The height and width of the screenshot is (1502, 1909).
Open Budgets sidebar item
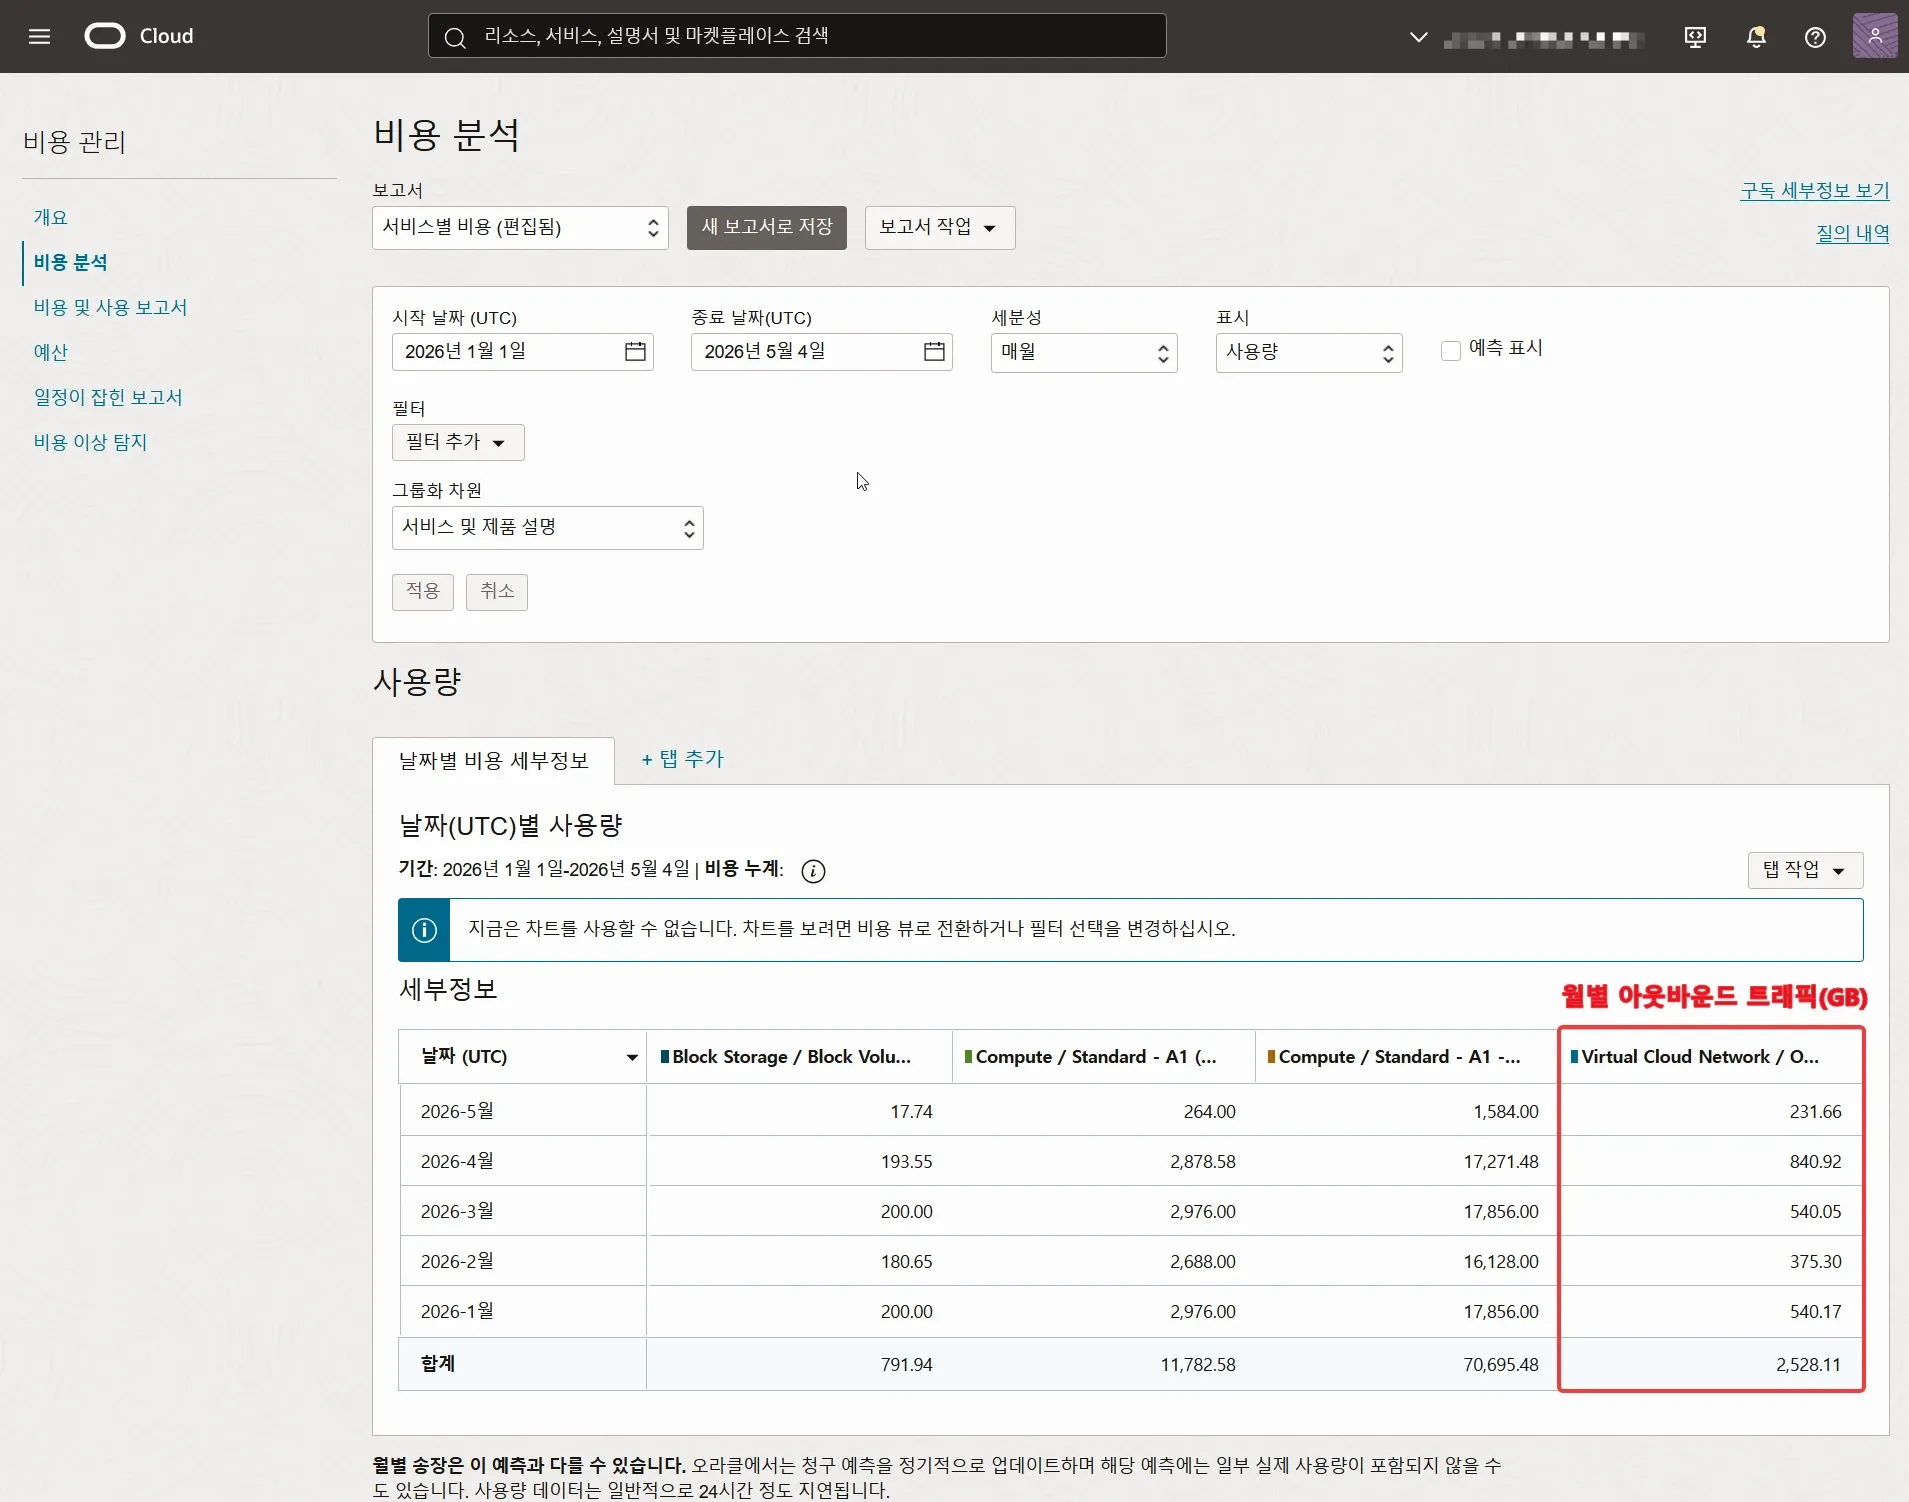(x=51, y=353)
